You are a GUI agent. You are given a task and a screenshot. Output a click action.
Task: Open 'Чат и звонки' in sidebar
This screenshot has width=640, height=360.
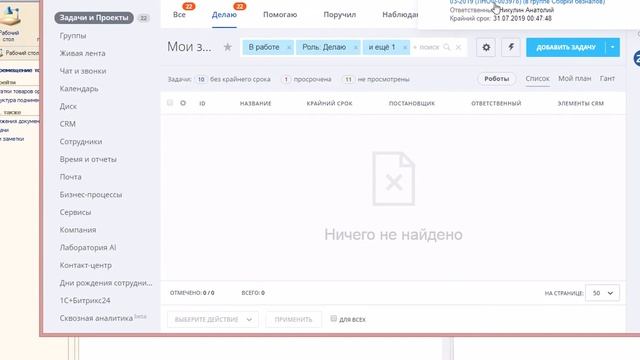(x=83, y=71)
